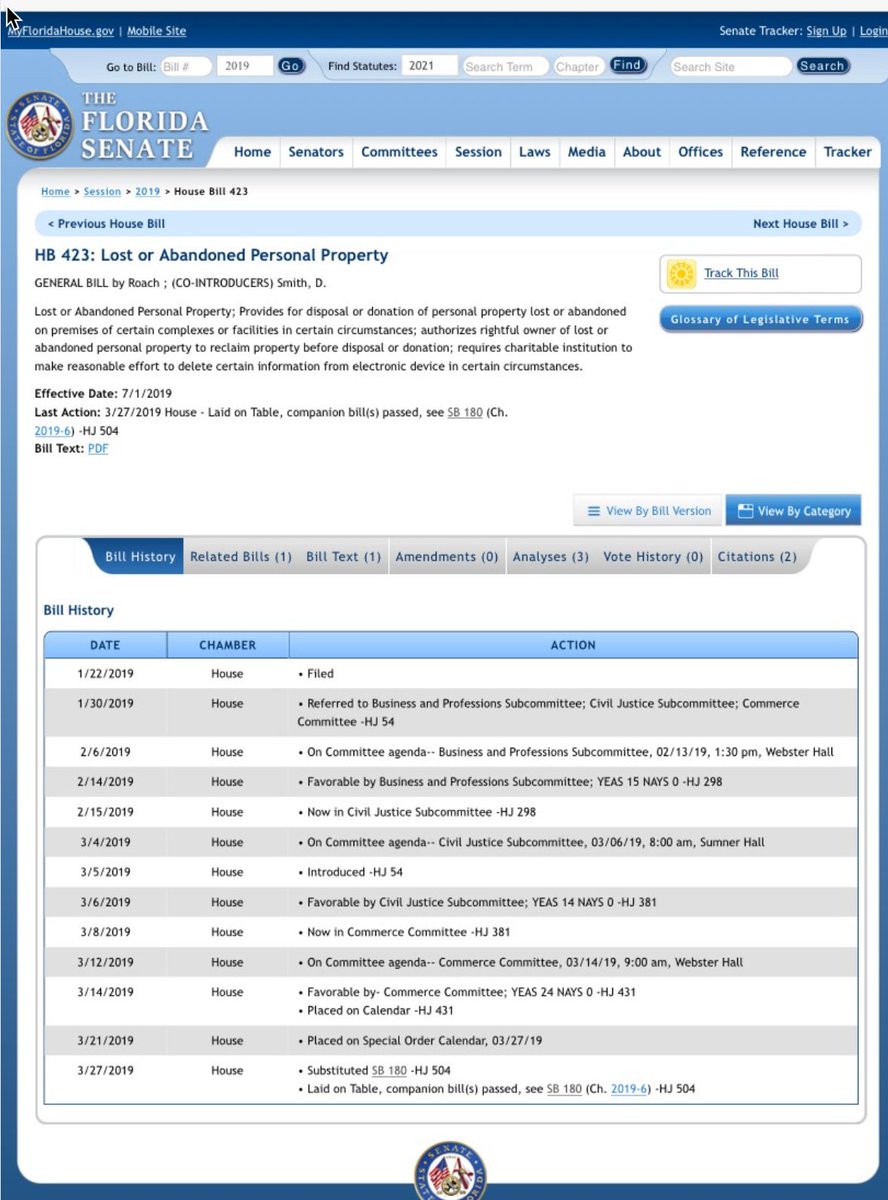Image resolution: width=888 pixels, height=1200 pixels.
Task: Open the Bill Text PDF link
Action: 98,449
